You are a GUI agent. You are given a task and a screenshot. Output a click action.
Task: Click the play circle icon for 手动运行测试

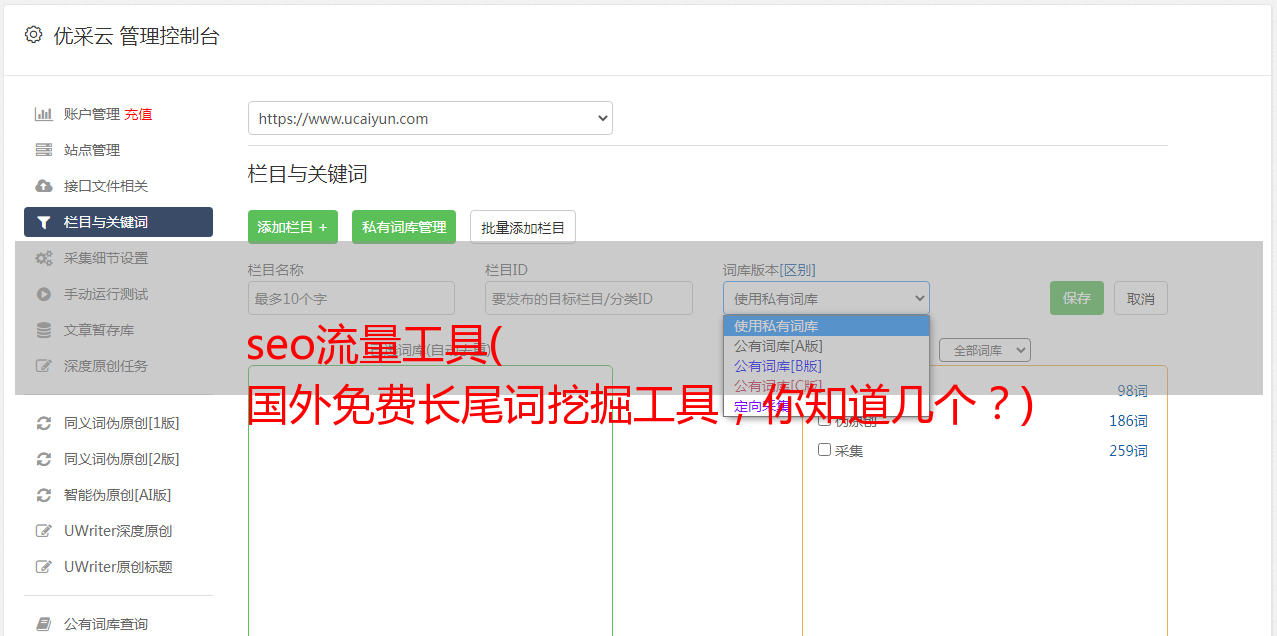point(43,294)
